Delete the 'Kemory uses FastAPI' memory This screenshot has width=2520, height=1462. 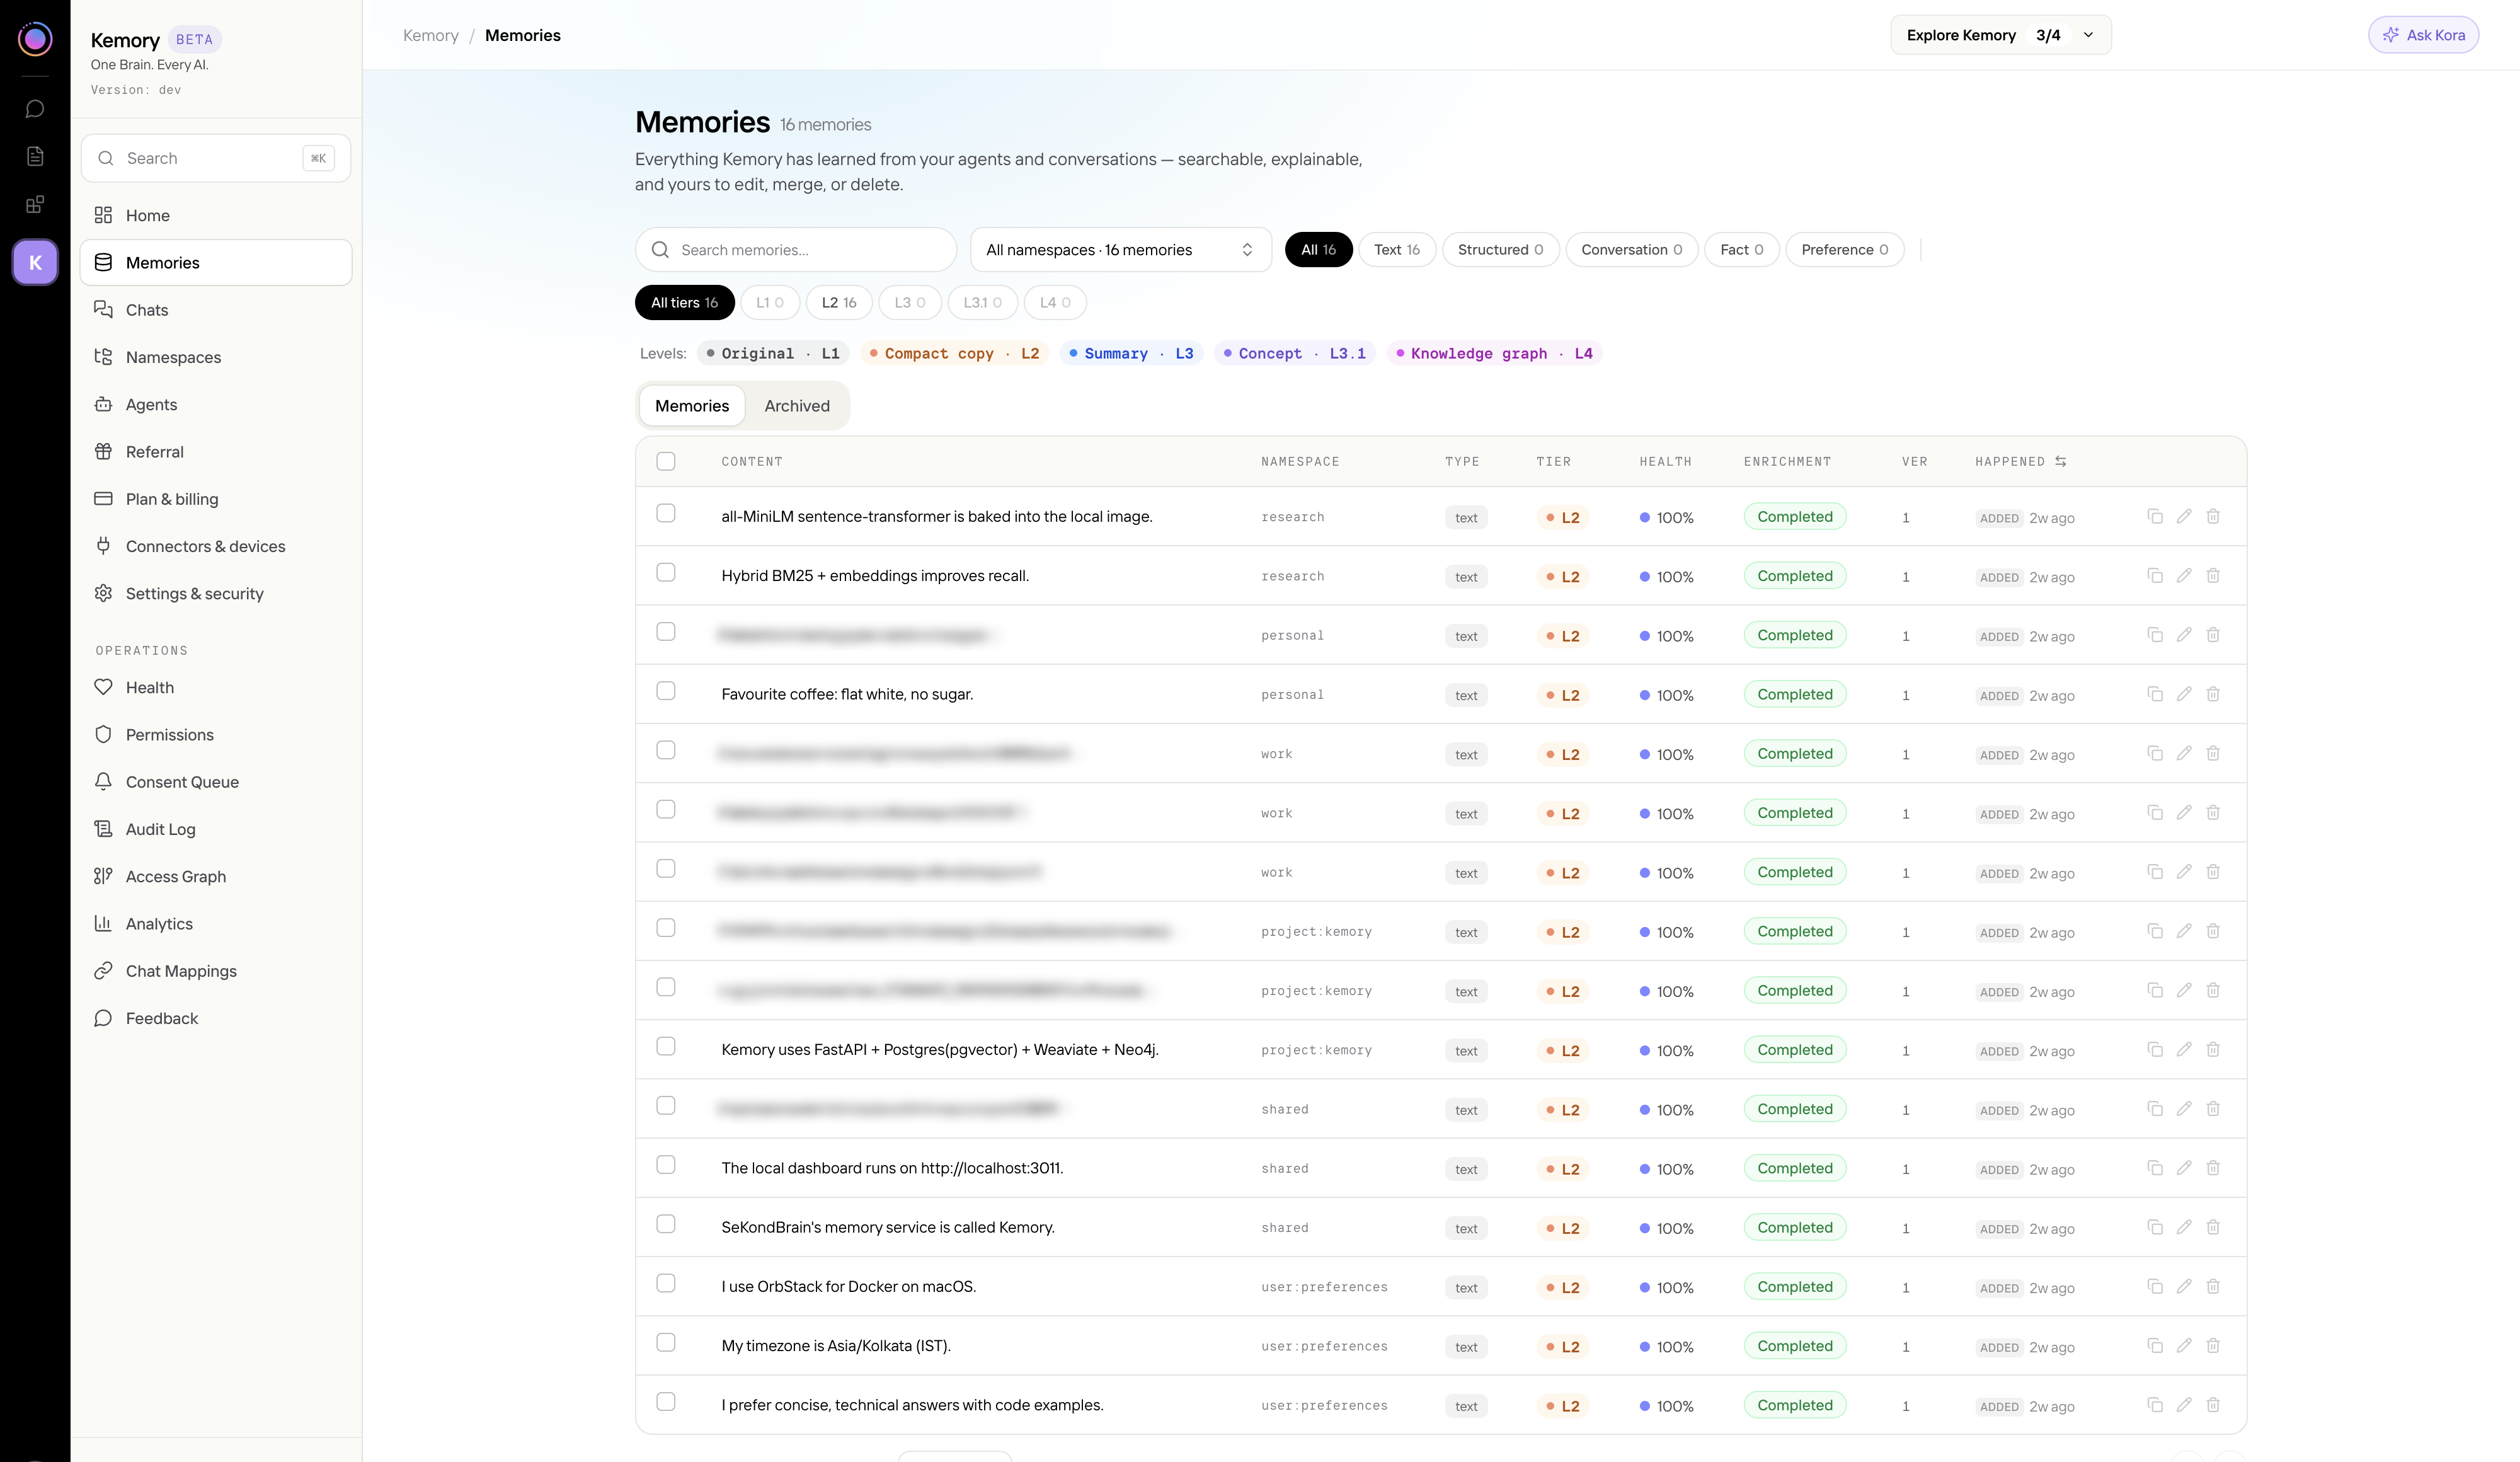(x=2213, y=1050)
